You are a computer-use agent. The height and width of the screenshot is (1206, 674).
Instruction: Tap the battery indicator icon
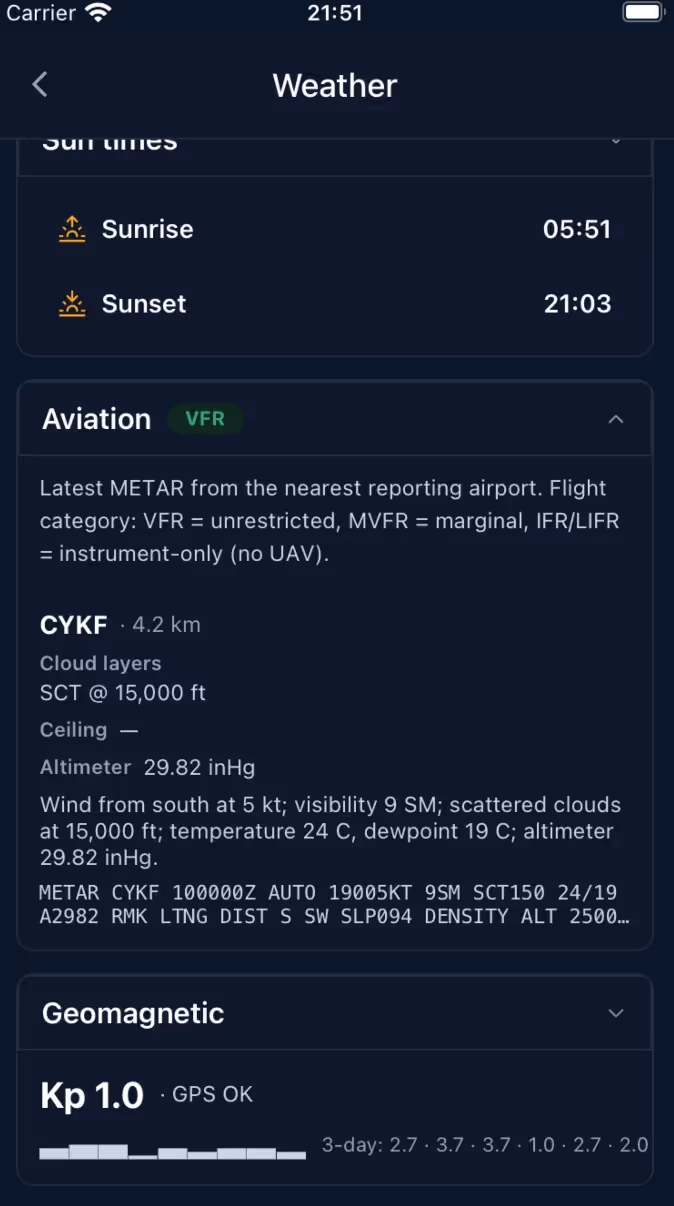tap(643, 13)
